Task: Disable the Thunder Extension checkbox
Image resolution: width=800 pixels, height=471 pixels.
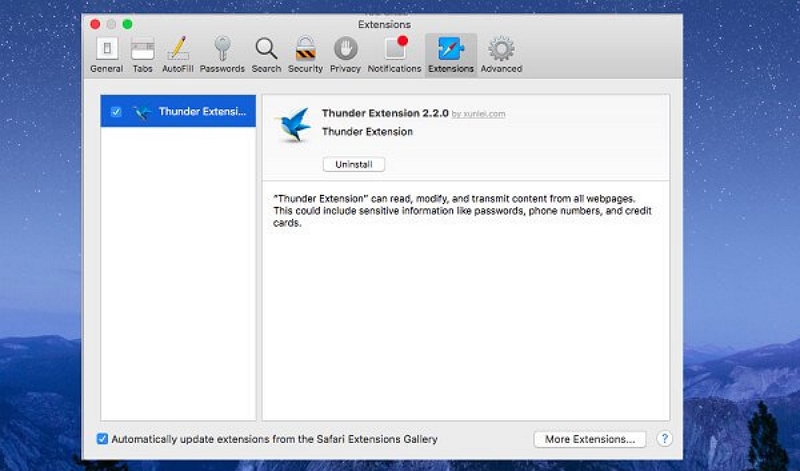Action: click(116, 112)
